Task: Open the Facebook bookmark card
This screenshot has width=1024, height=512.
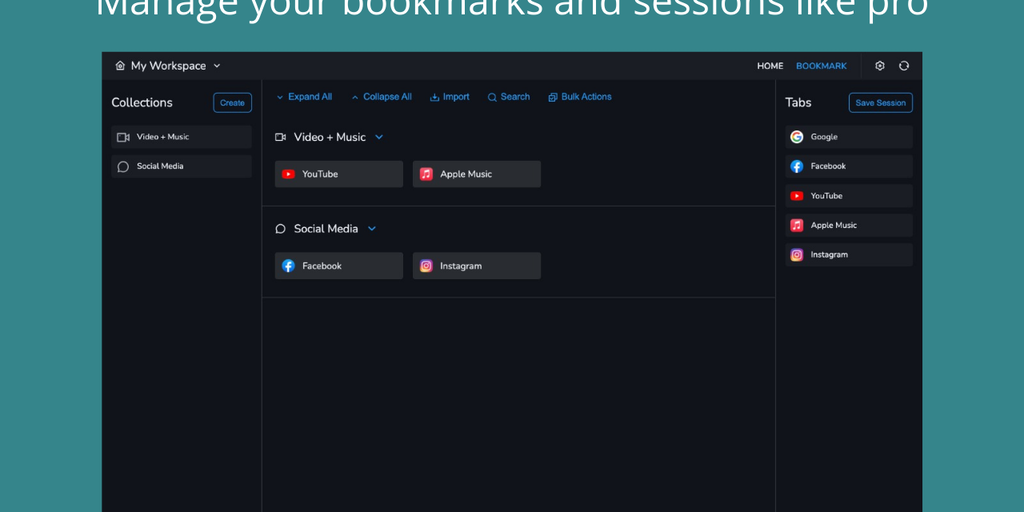Action: pos(339,266)
